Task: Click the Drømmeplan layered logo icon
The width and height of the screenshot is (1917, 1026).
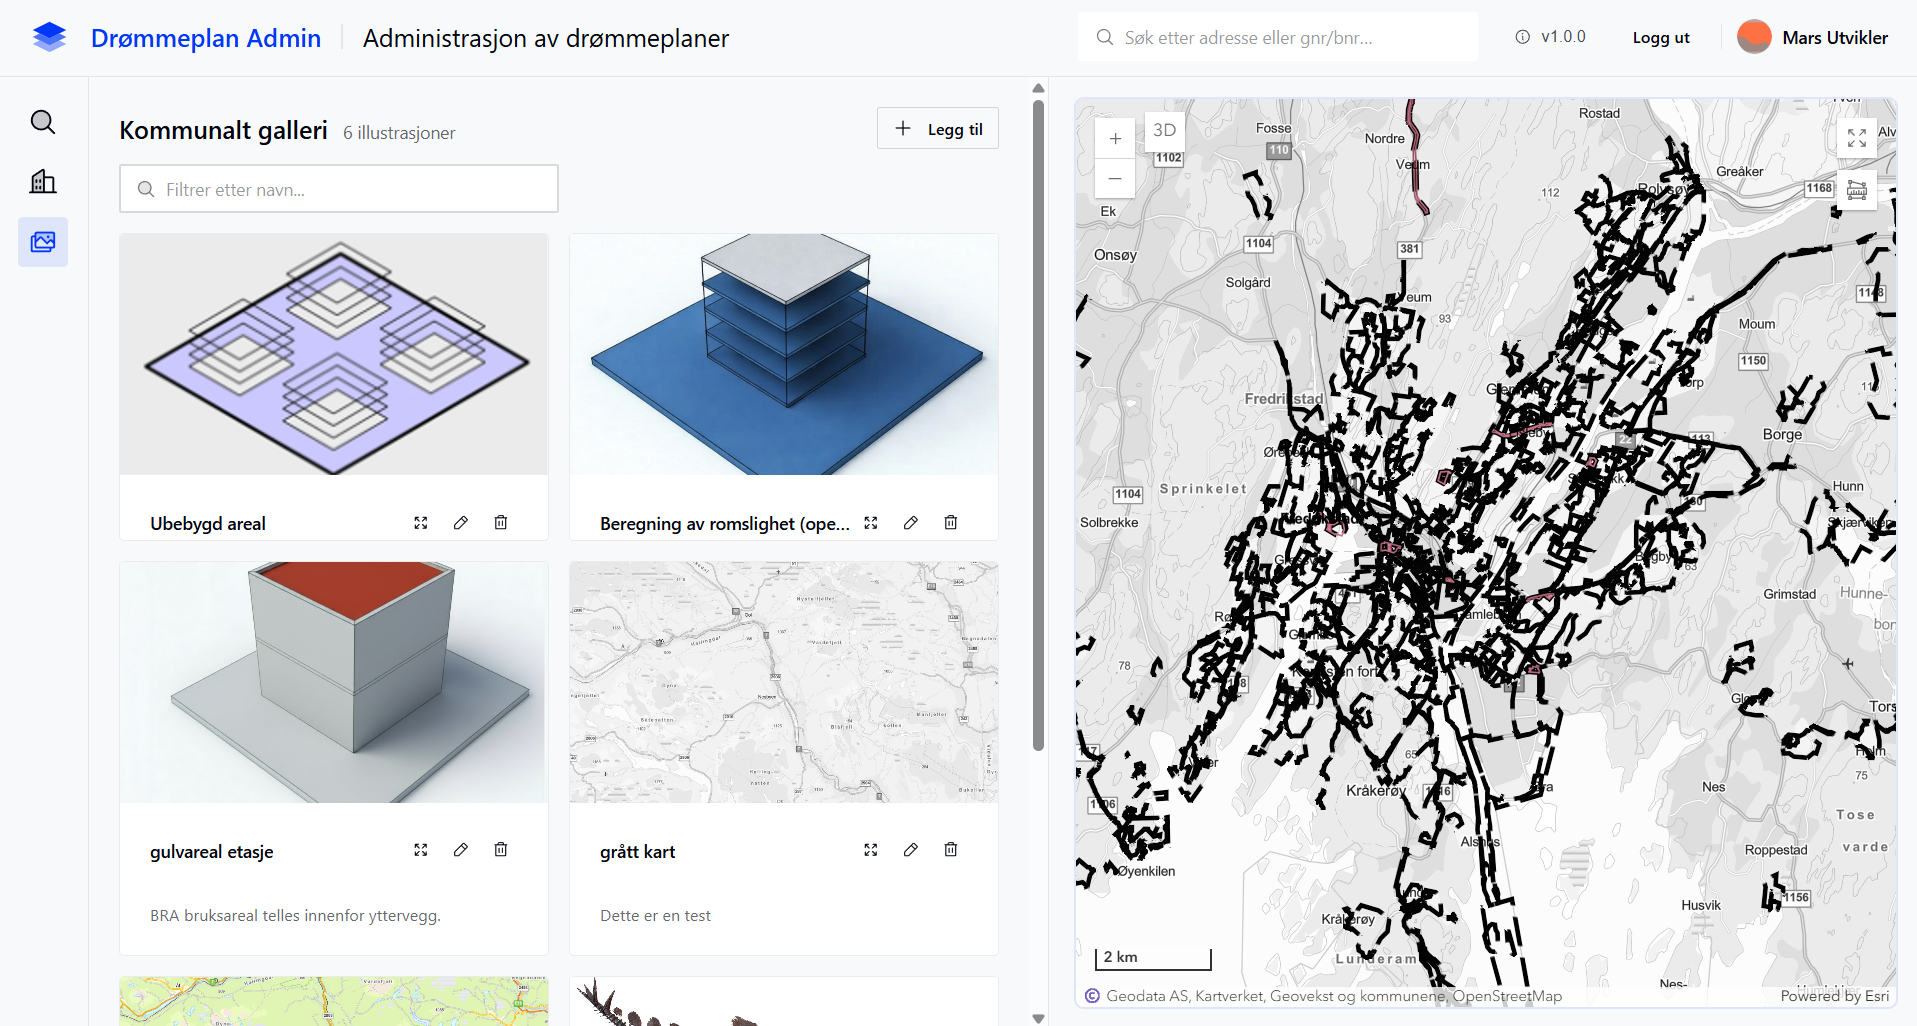Action: coord(49,38)
